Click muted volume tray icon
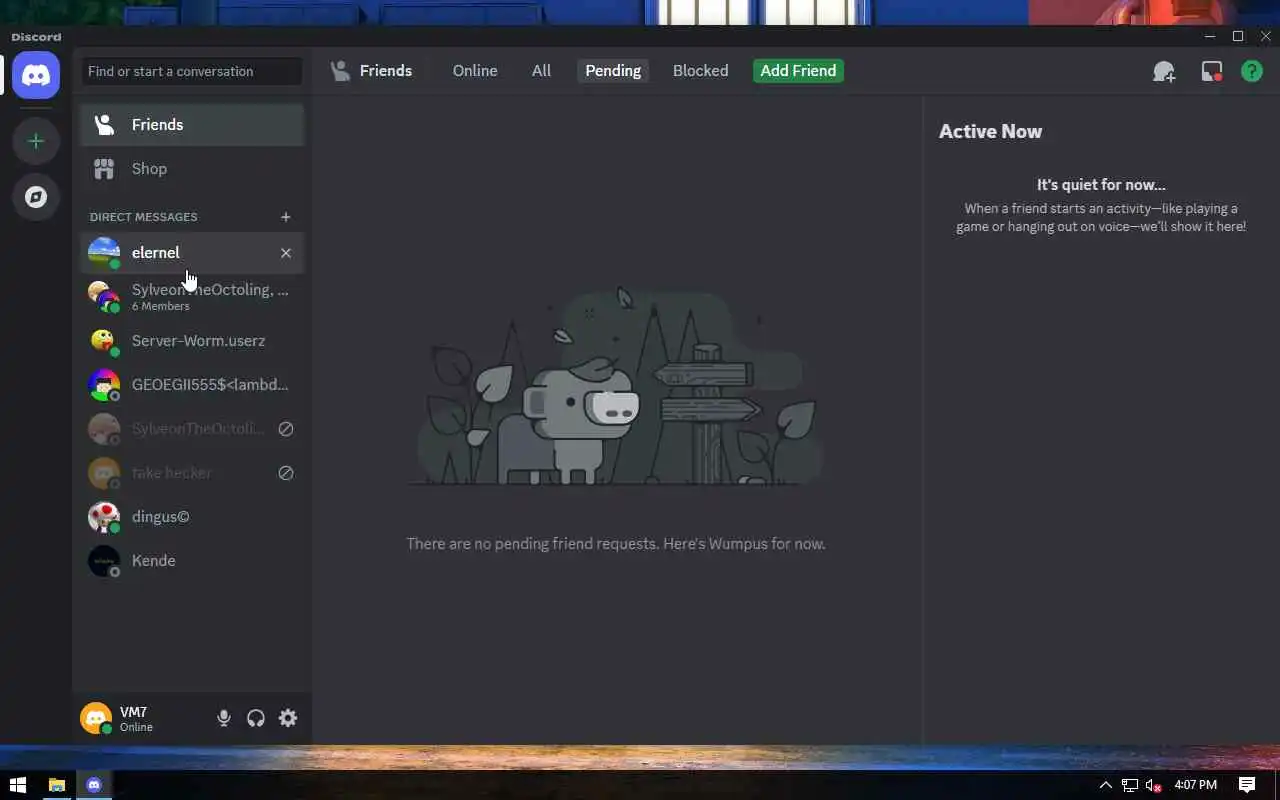The width and height of the screenshot is (1280, 800). (1153, 785)
